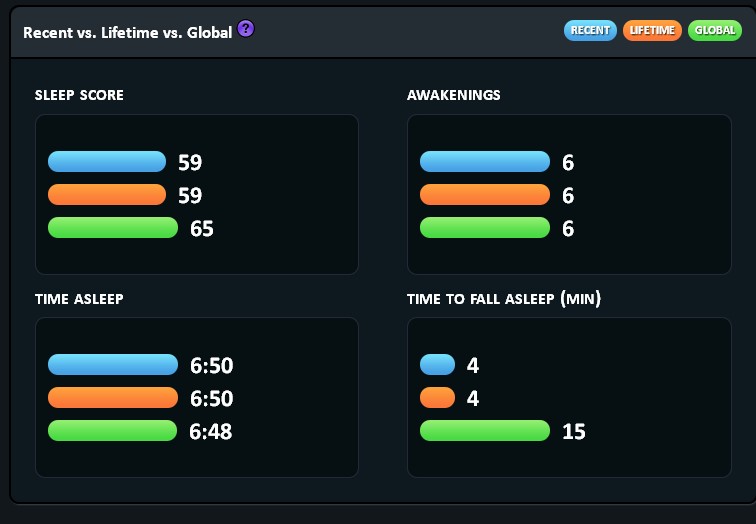Select the green Global Sleep Score bar

113,228
